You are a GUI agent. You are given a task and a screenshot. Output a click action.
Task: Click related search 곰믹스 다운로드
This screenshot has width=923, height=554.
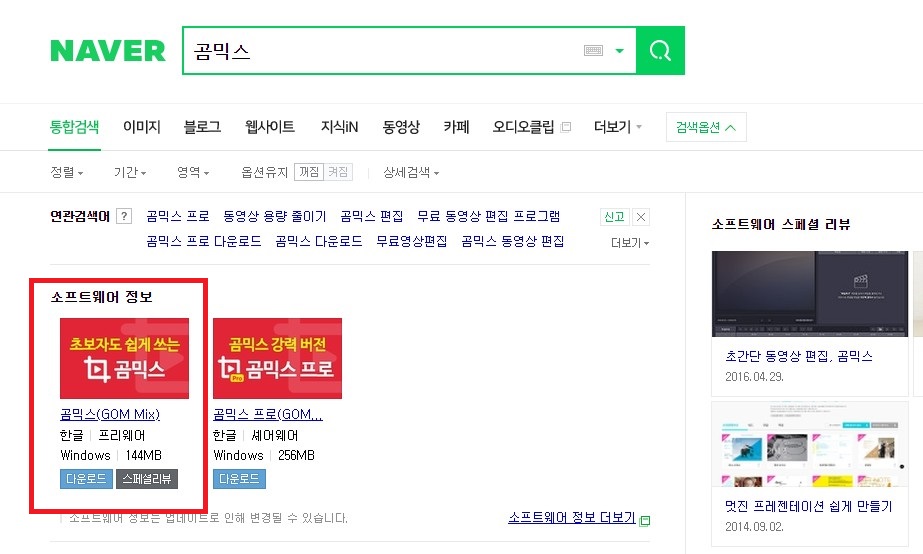pyautogui.click(x=318, y=241)
